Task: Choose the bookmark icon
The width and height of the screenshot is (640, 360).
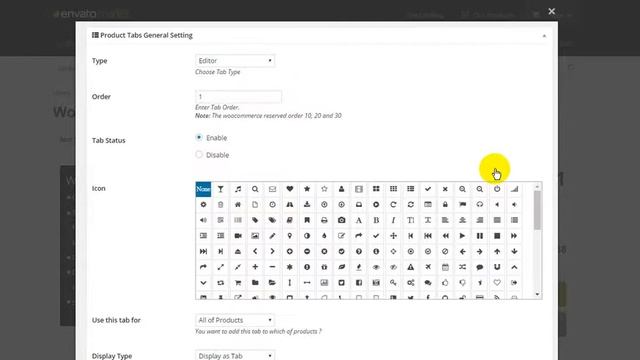Action: 307,220
